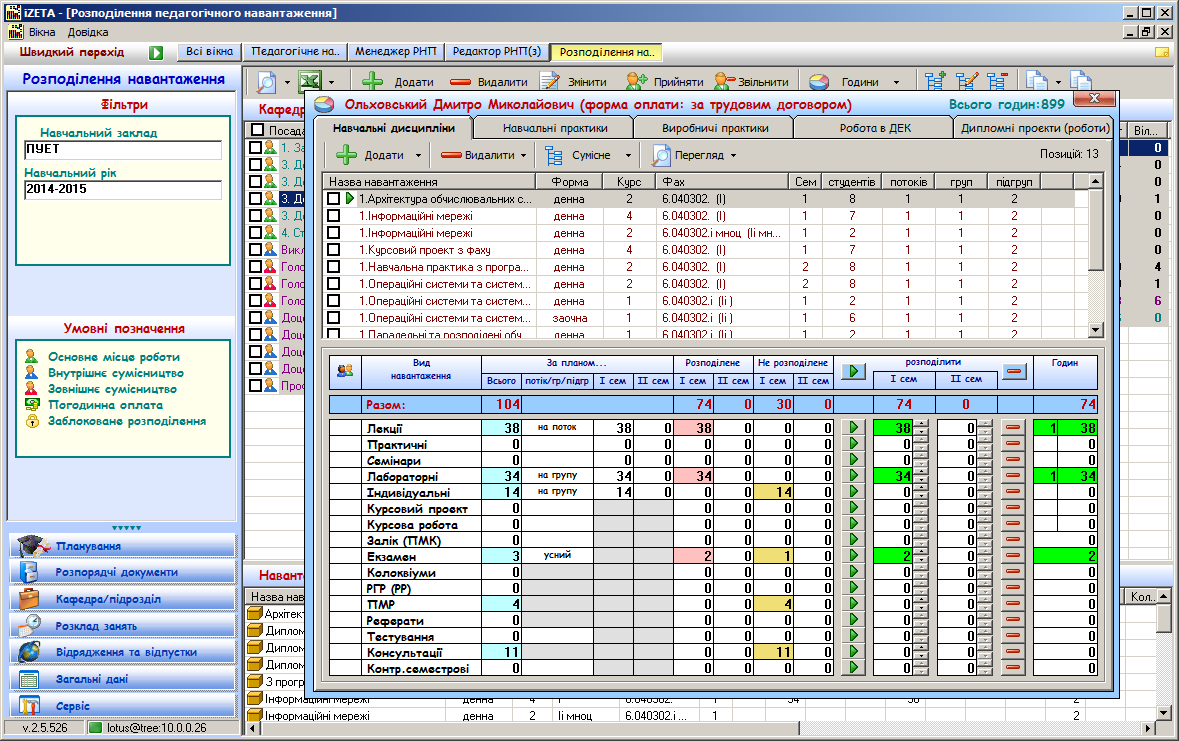
Task: Tick the checkbox of the first staff row '1. За'
Action: [256, 147]
